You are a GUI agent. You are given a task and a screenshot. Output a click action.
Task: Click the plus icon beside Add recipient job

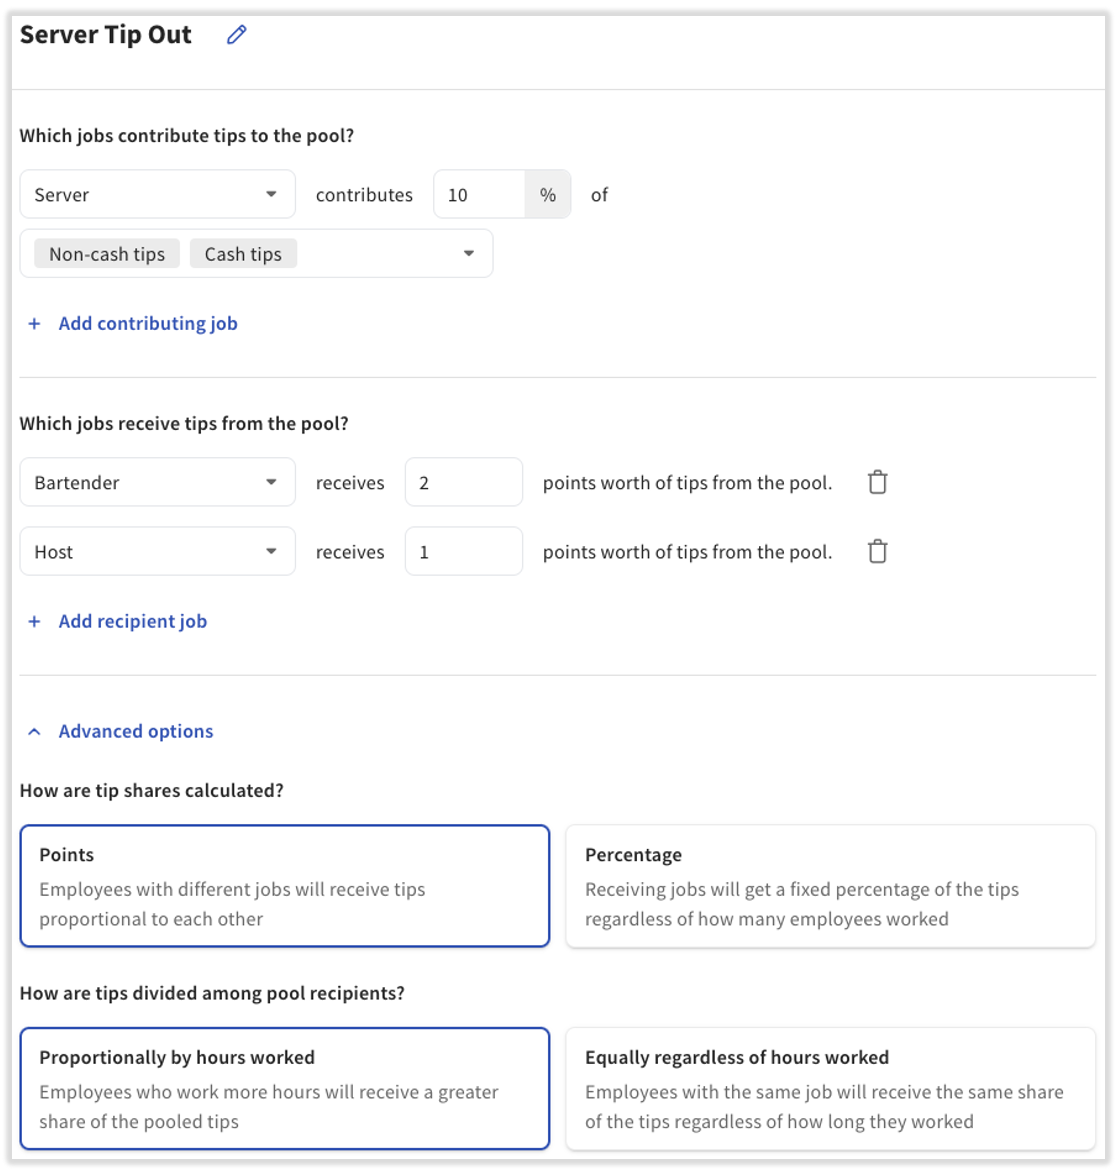33,621
